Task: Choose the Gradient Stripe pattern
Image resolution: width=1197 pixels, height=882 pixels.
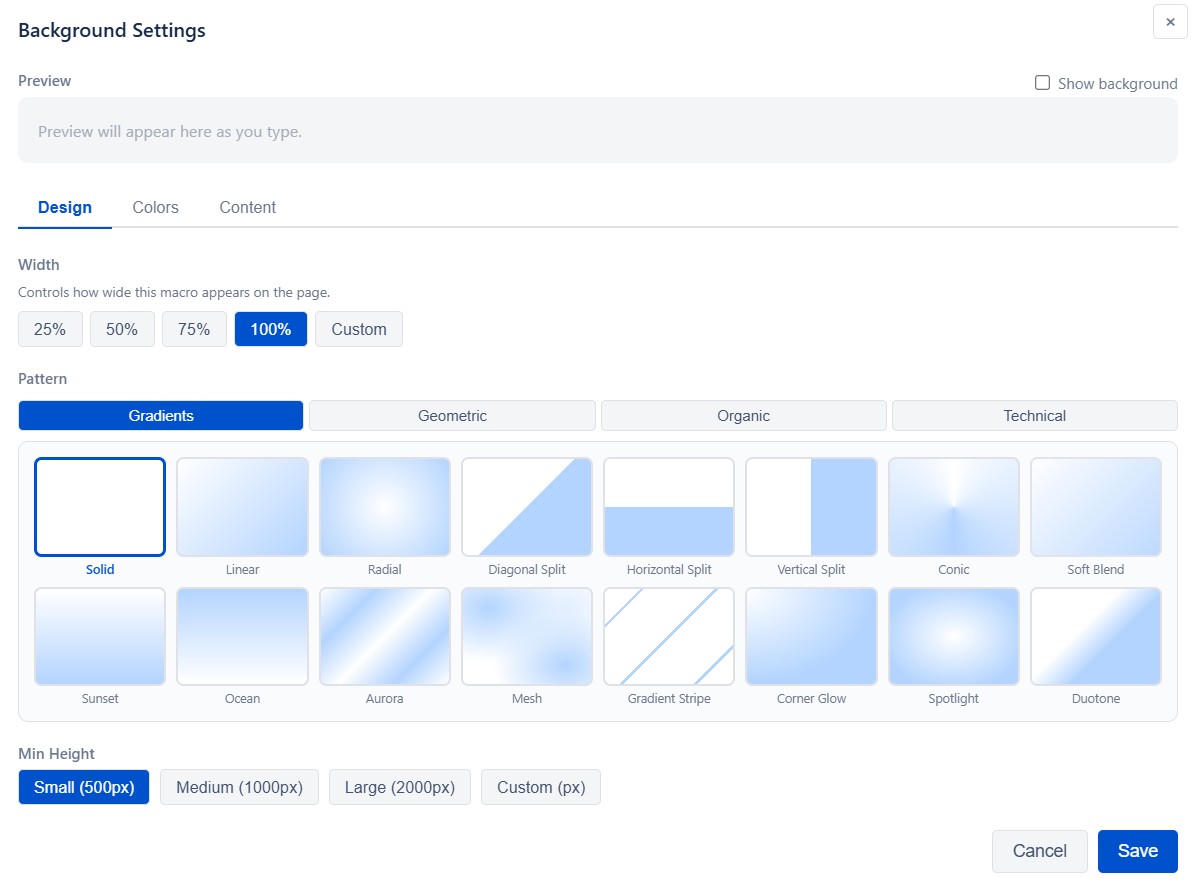Action: click(668, 636)
